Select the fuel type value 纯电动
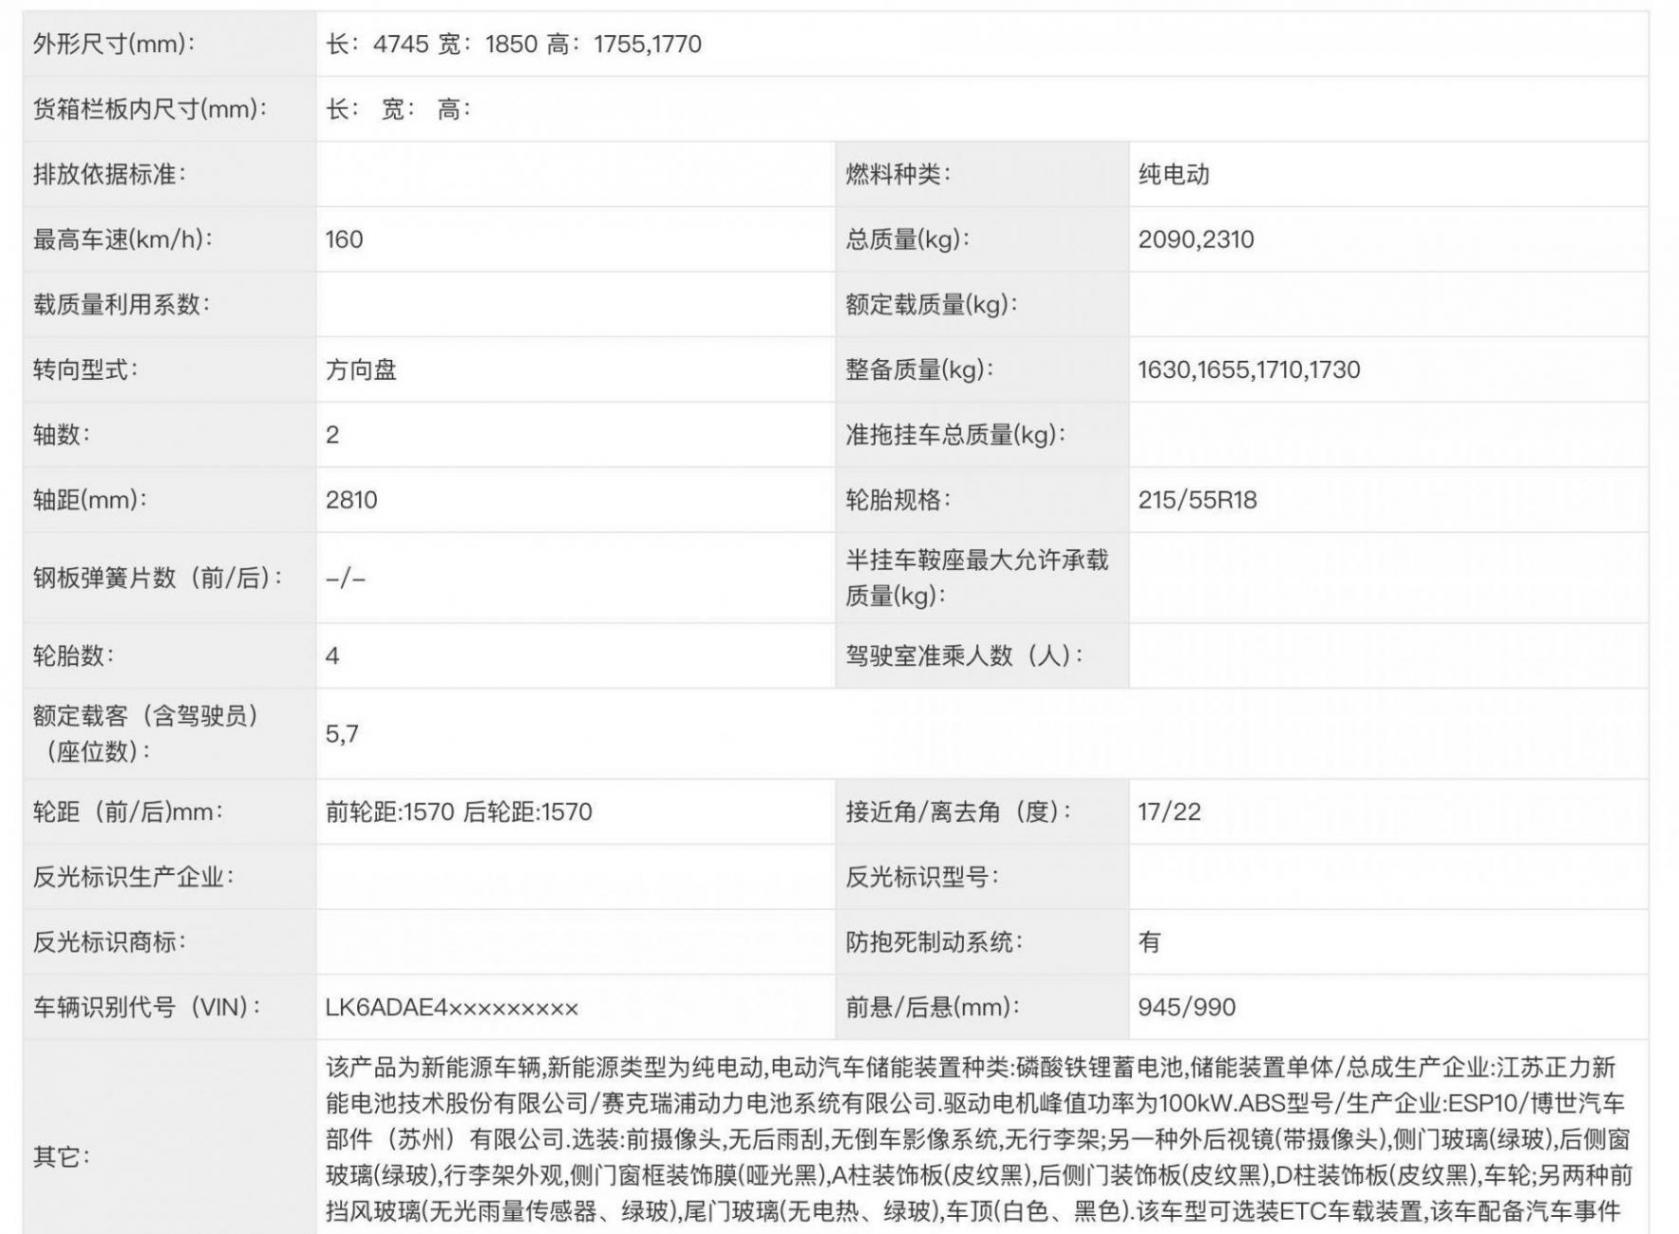The width and height of the screenshot is (1679, 1234). [1176, 172]
